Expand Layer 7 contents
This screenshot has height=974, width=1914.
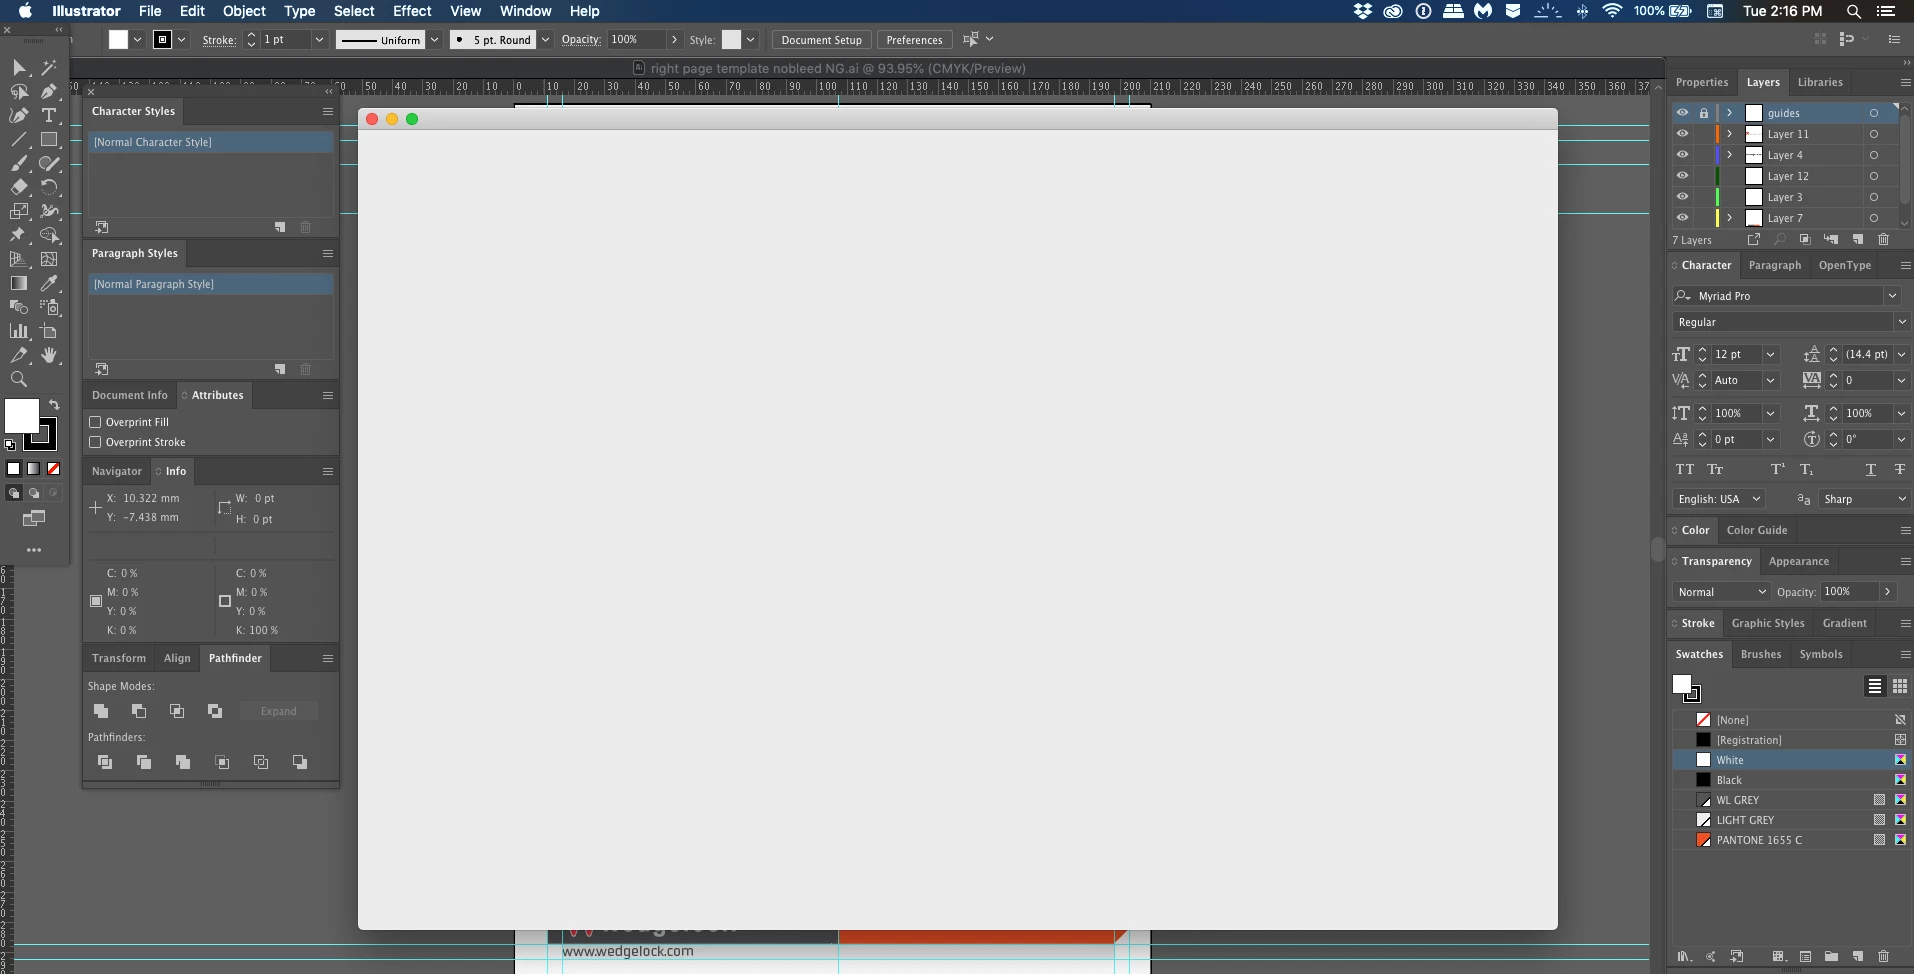pyautogui.click(x=1730, y=218)
